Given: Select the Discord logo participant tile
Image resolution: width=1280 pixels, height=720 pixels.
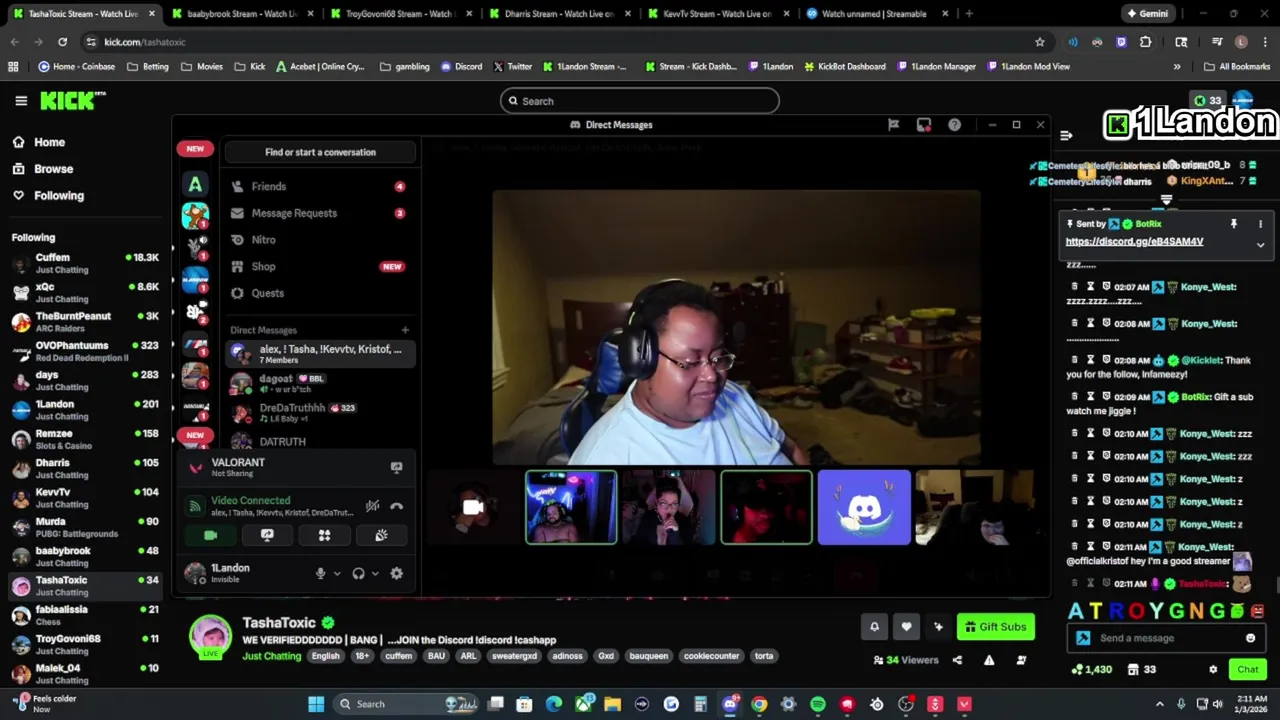Looking at the screenshot, I should pyautogui.click(x=864, y=508).
